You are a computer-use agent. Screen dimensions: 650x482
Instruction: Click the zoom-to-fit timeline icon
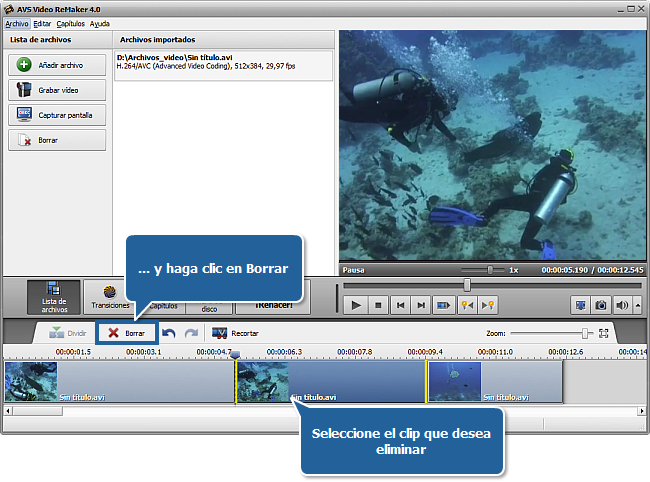click(x=604, y=333)
